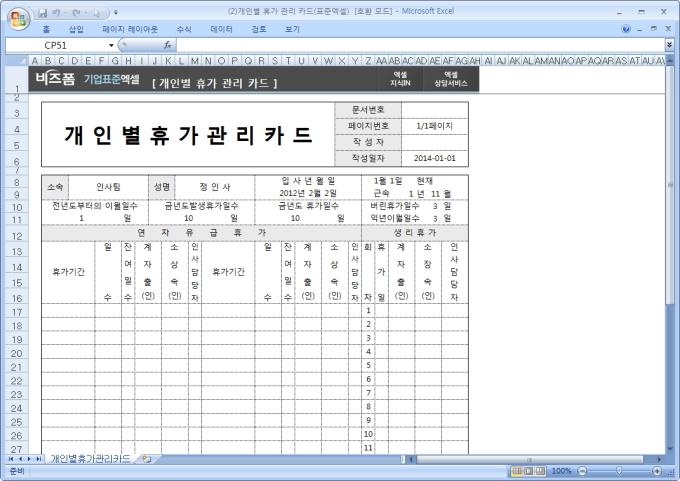Select the 개인별휴가관리카드 sheet tab

tap(90, 459)
